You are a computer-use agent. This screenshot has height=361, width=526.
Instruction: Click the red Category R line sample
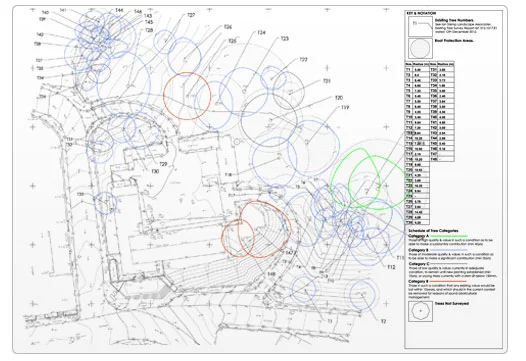[x=448, y=281]
